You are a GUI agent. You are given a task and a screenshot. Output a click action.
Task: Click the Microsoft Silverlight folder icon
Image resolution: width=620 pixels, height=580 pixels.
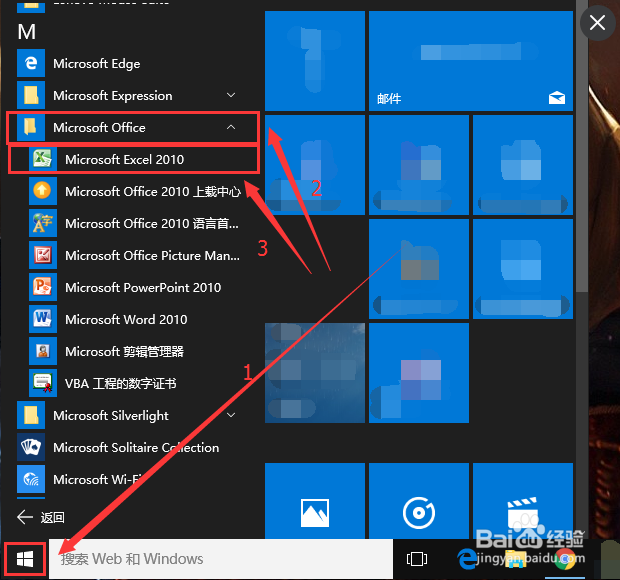click(31, 415)
